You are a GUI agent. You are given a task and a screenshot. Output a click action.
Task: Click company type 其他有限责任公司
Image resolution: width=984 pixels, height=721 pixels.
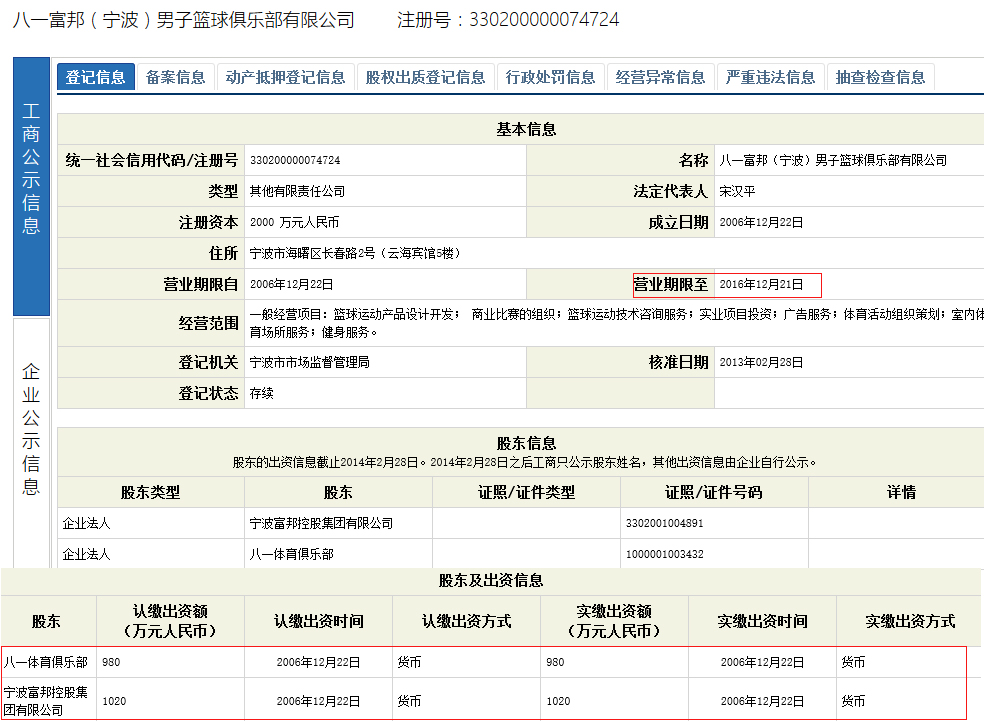[297, 191]
